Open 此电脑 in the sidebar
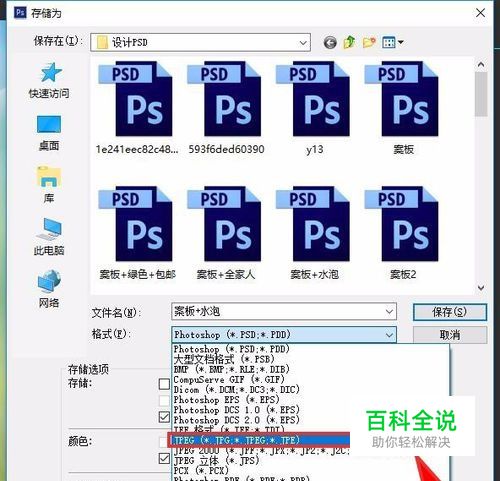The image size is (500, 481). tap(49, 237)
